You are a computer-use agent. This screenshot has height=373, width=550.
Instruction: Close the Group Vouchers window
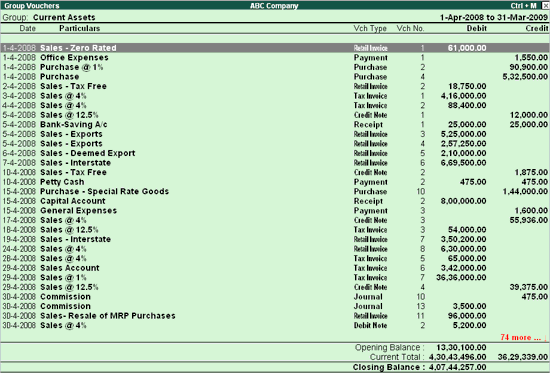point(545,6)
